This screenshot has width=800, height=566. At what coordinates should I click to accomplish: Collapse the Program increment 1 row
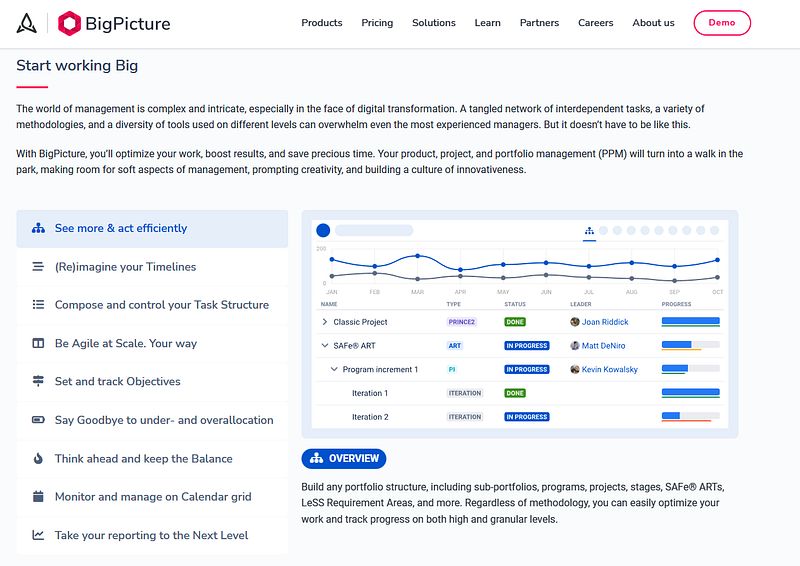pyautogui.click(x=334, y=369)
